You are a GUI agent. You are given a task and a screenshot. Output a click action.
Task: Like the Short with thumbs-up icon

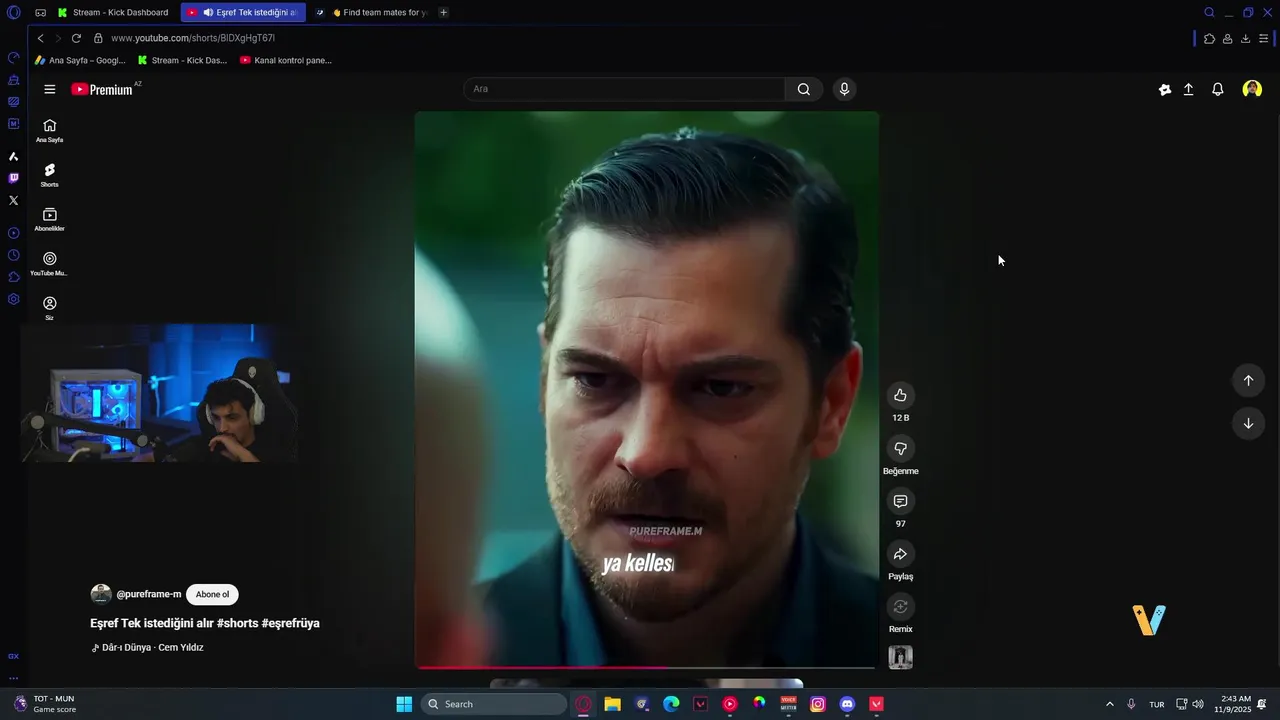pyautogui.click(x=900, y=395)
